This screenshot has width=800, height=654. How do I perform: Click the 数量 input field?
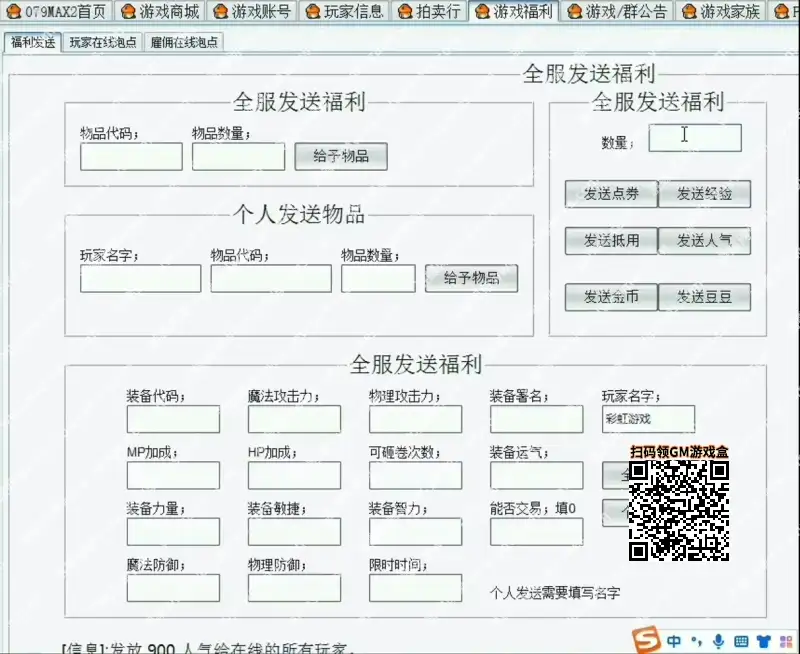(695, 138)
